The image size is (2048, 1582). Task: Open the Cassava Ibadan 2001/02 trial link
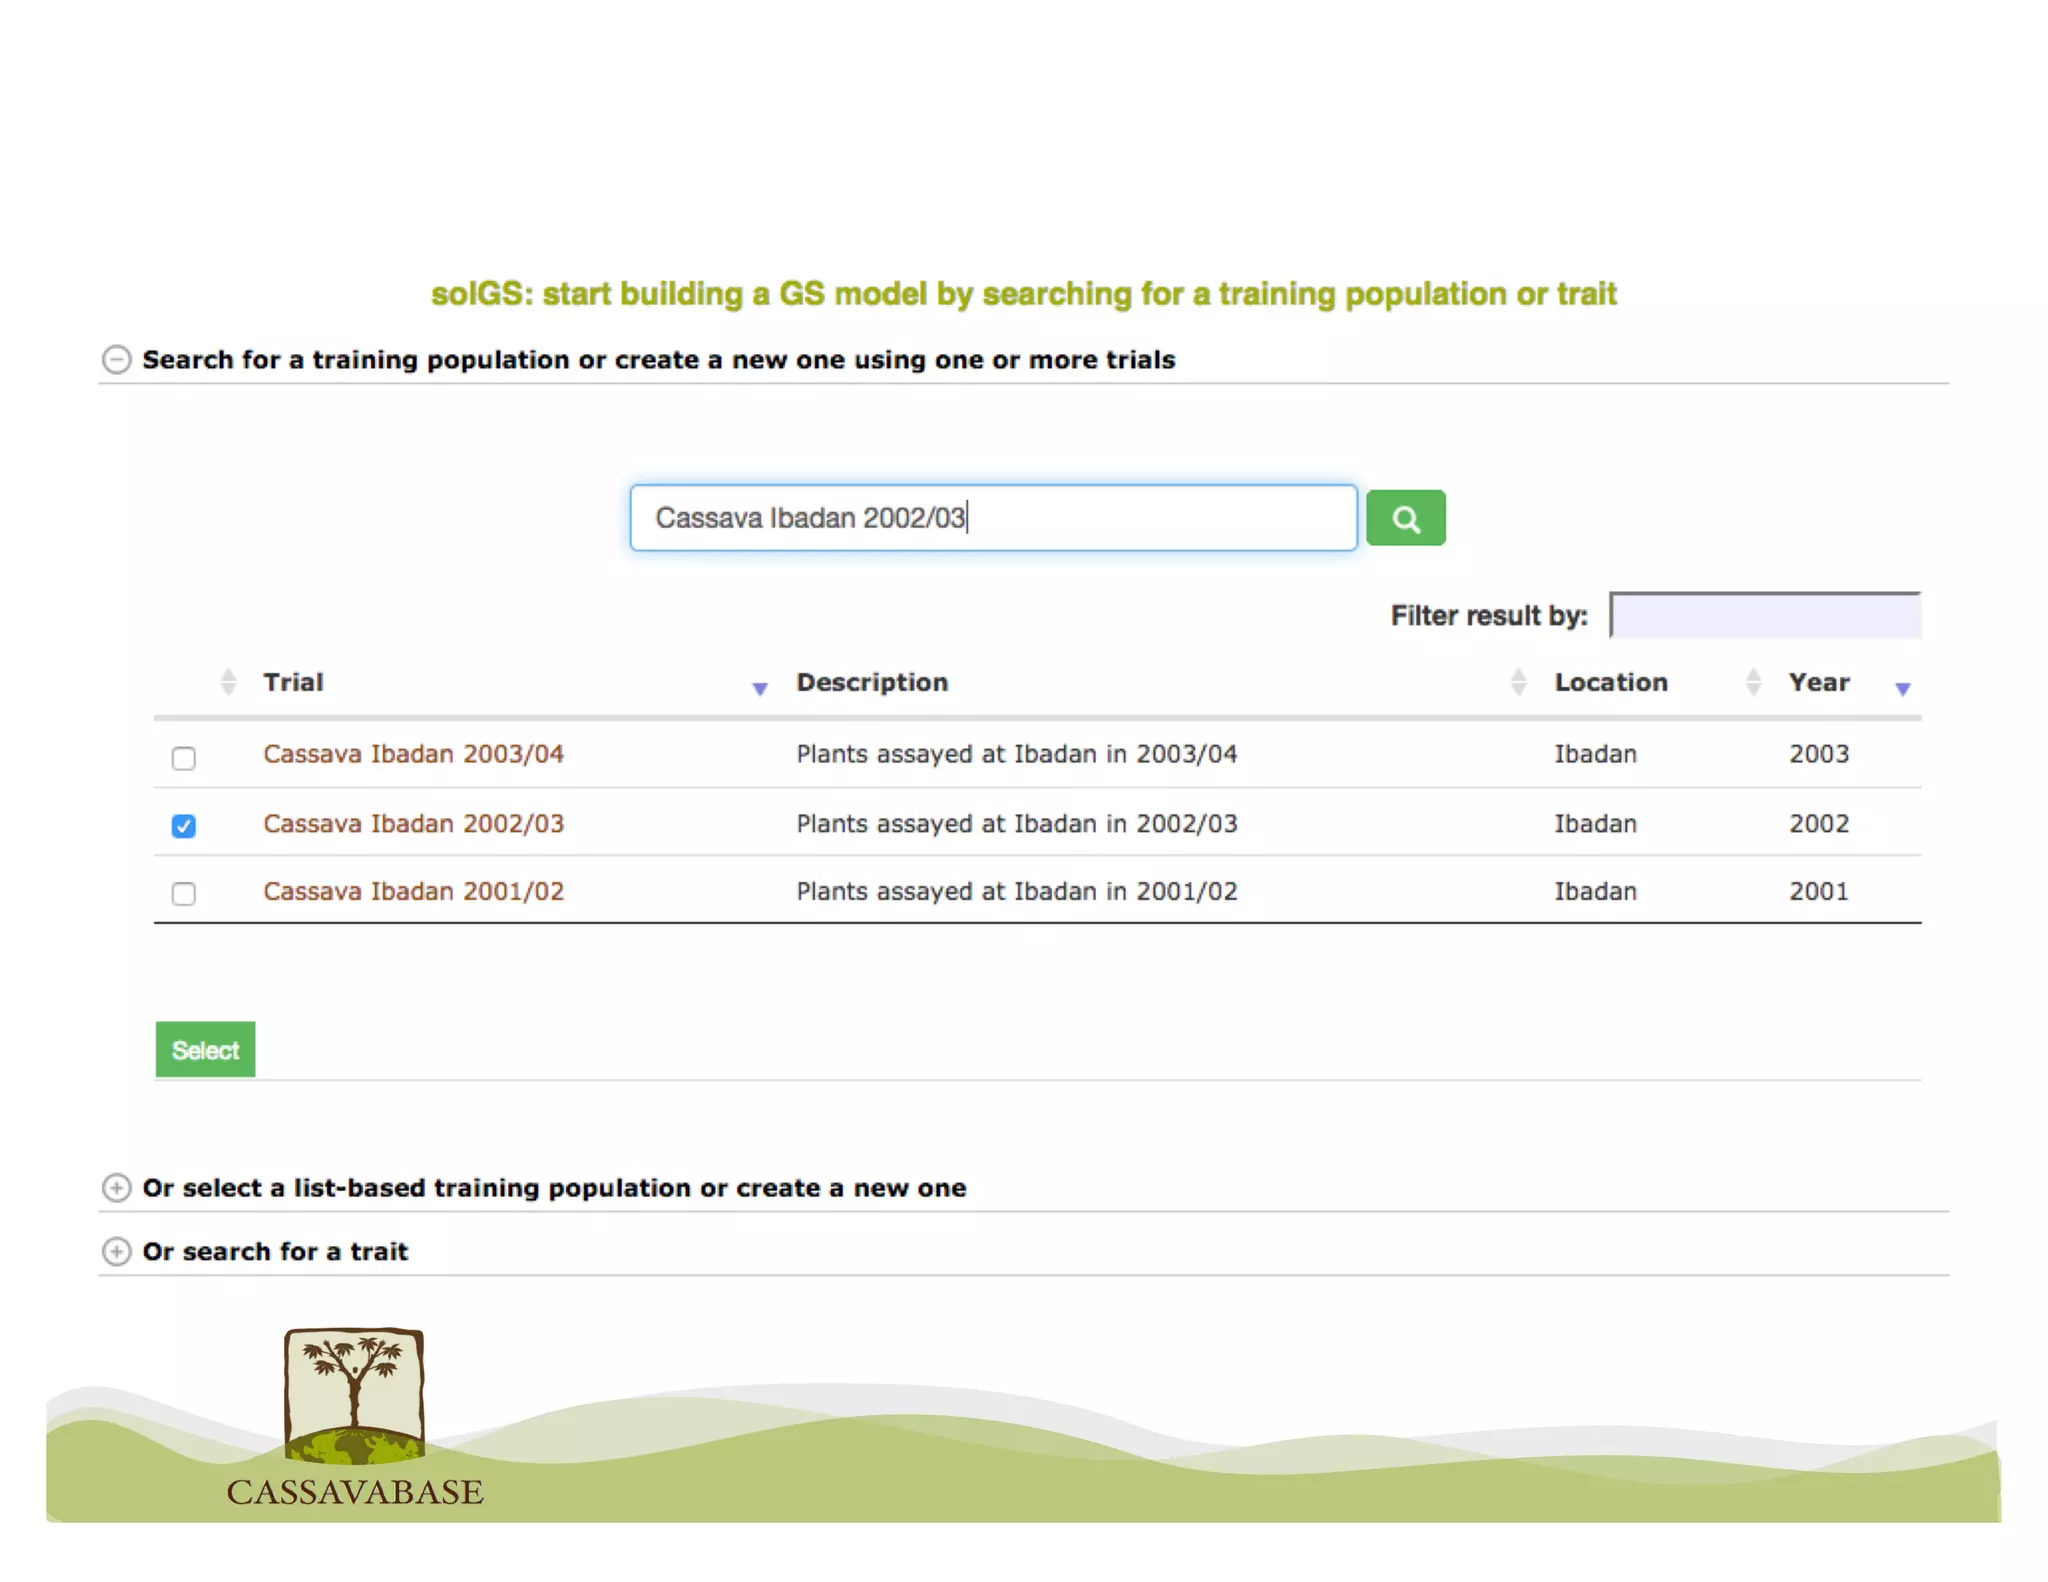click(413, 891)
